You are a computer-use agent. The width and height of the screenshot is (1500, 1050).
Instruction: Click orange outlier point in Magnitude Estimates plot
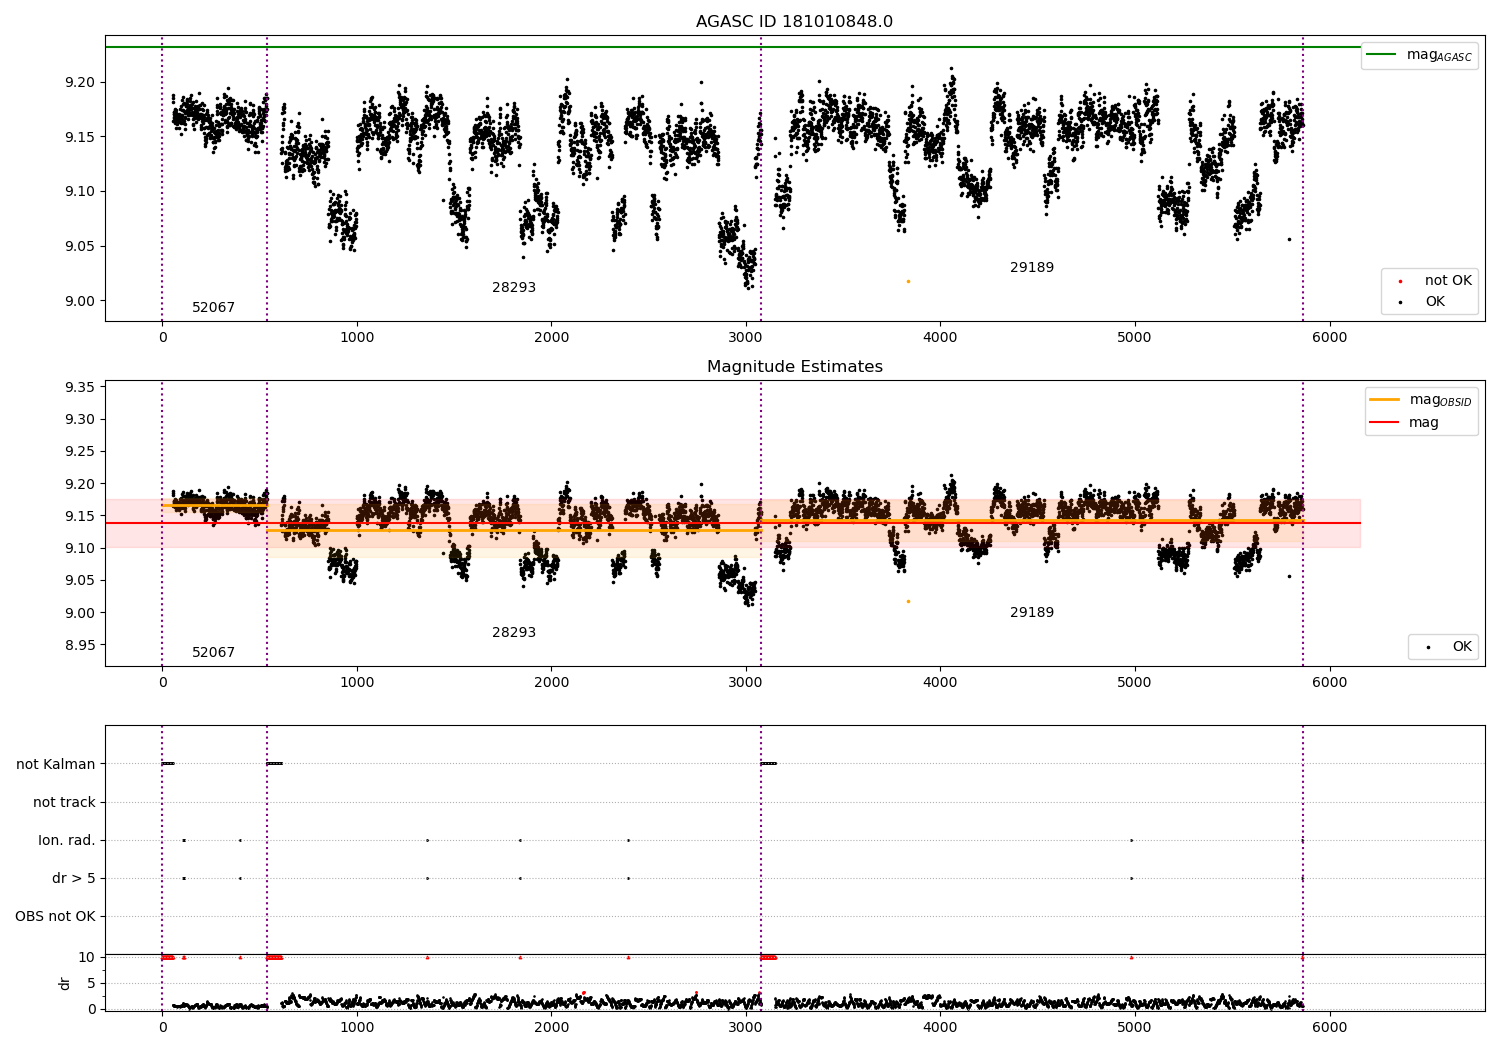click(908, 601)
